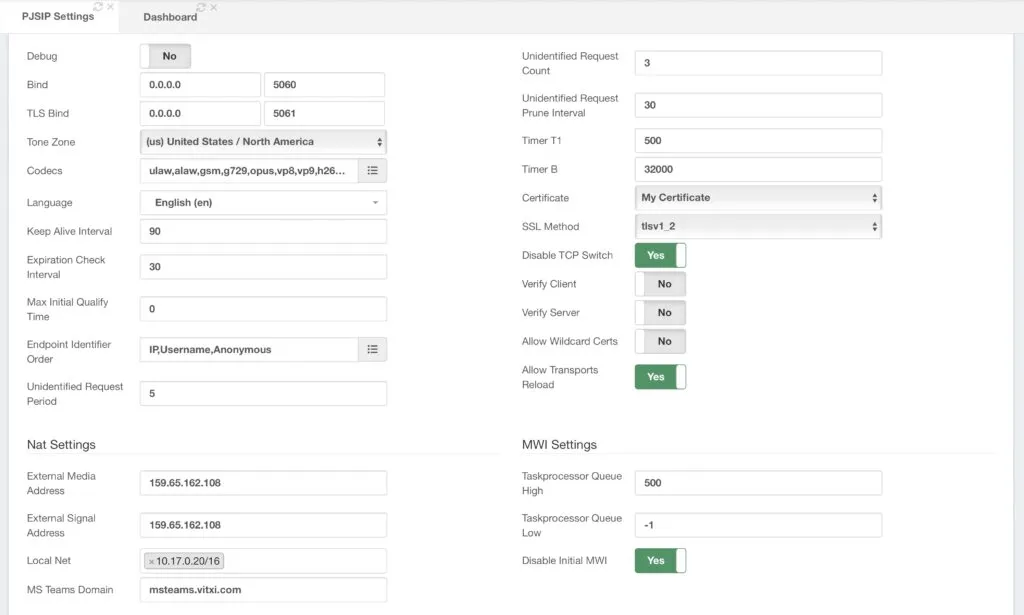Select the PJSIP Settings tab
The image size is (1024, 615).
[x=57, y=16]
